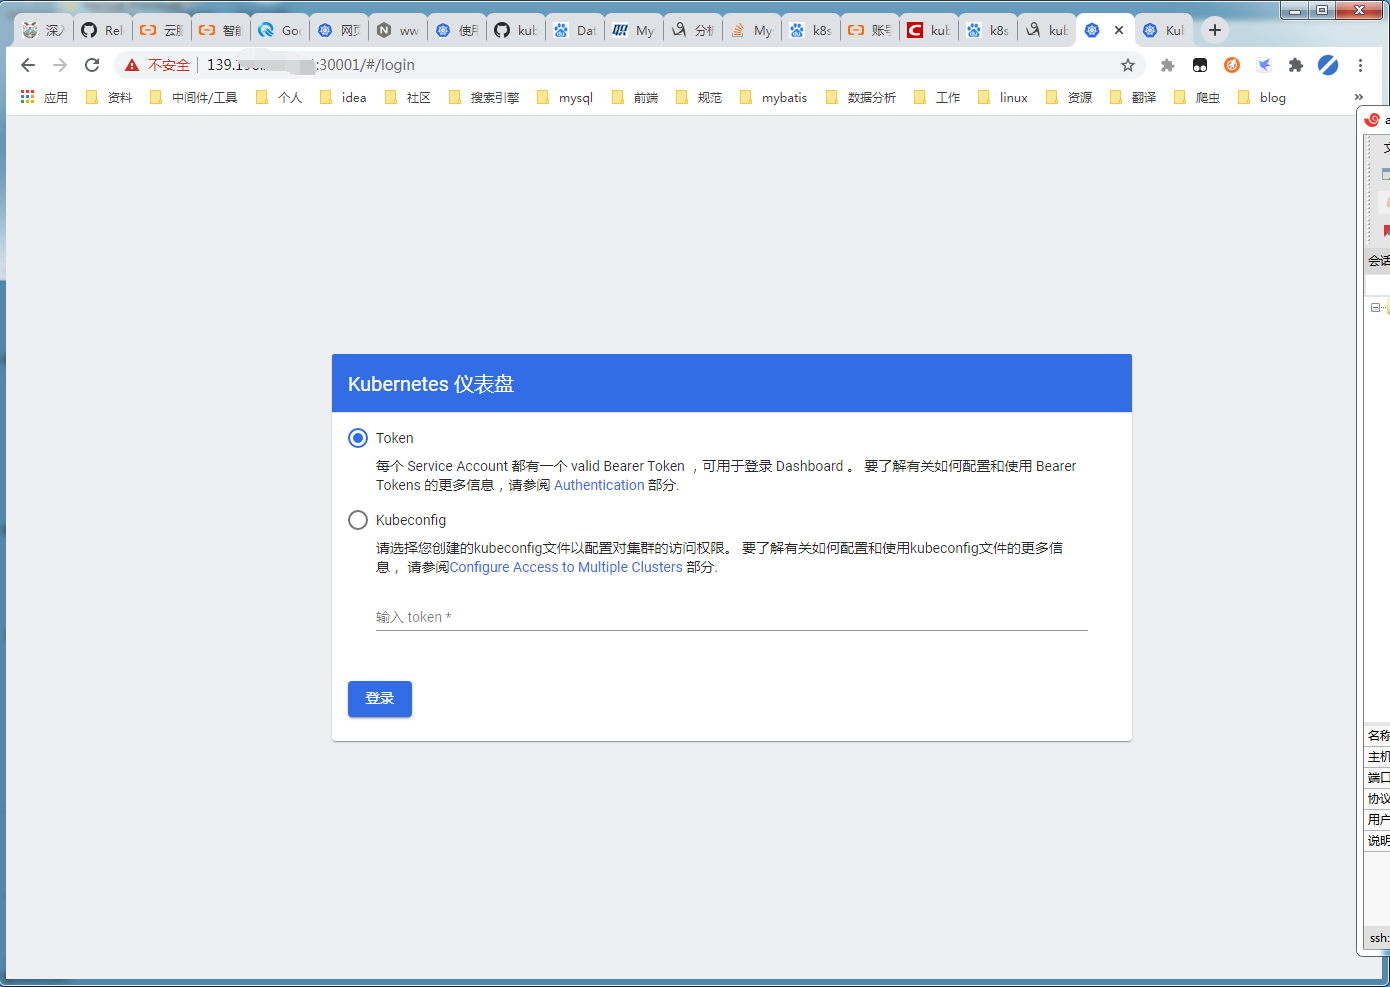
Task: Open the 数据分析 bookmark folder
Action: pyautogui.click(x=861, y=97)
